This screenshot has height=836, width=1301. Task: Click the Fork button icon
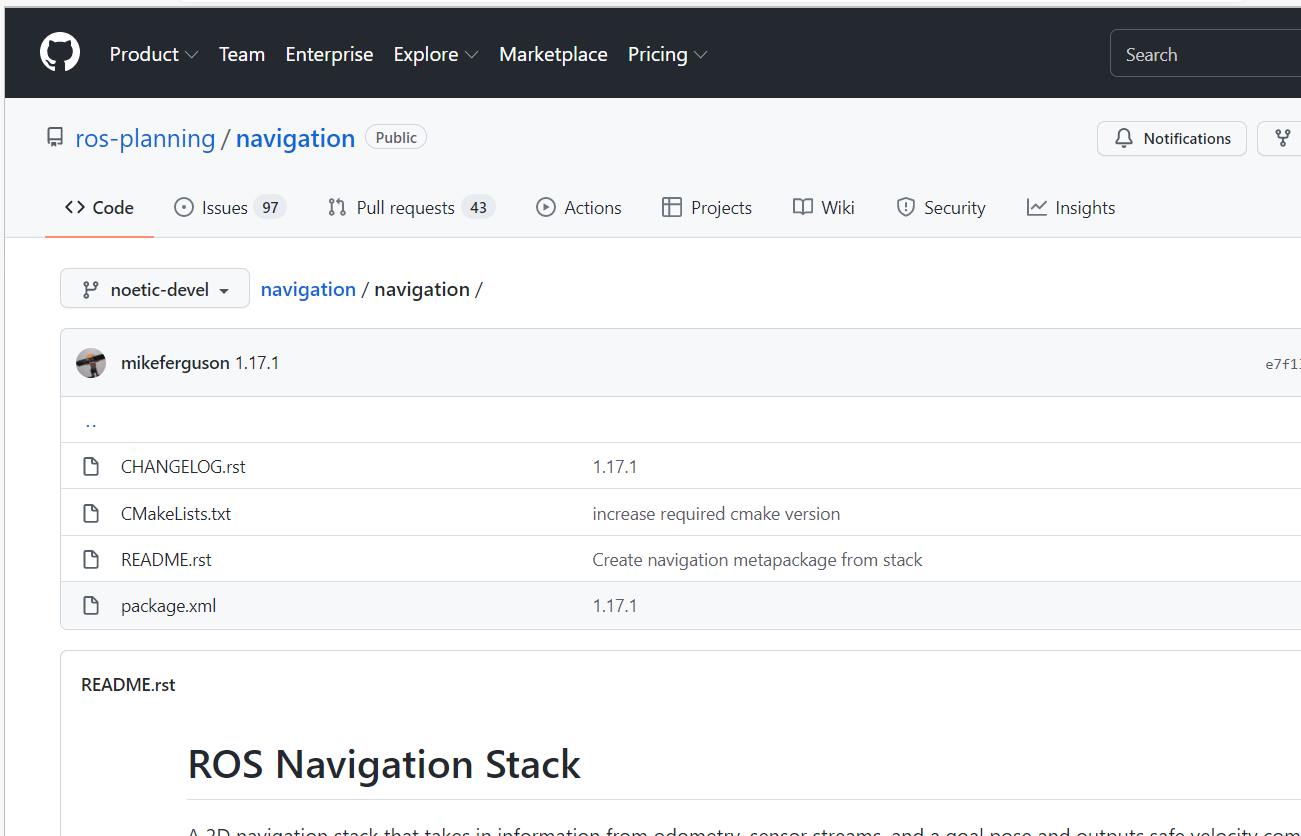[1283, 139]
